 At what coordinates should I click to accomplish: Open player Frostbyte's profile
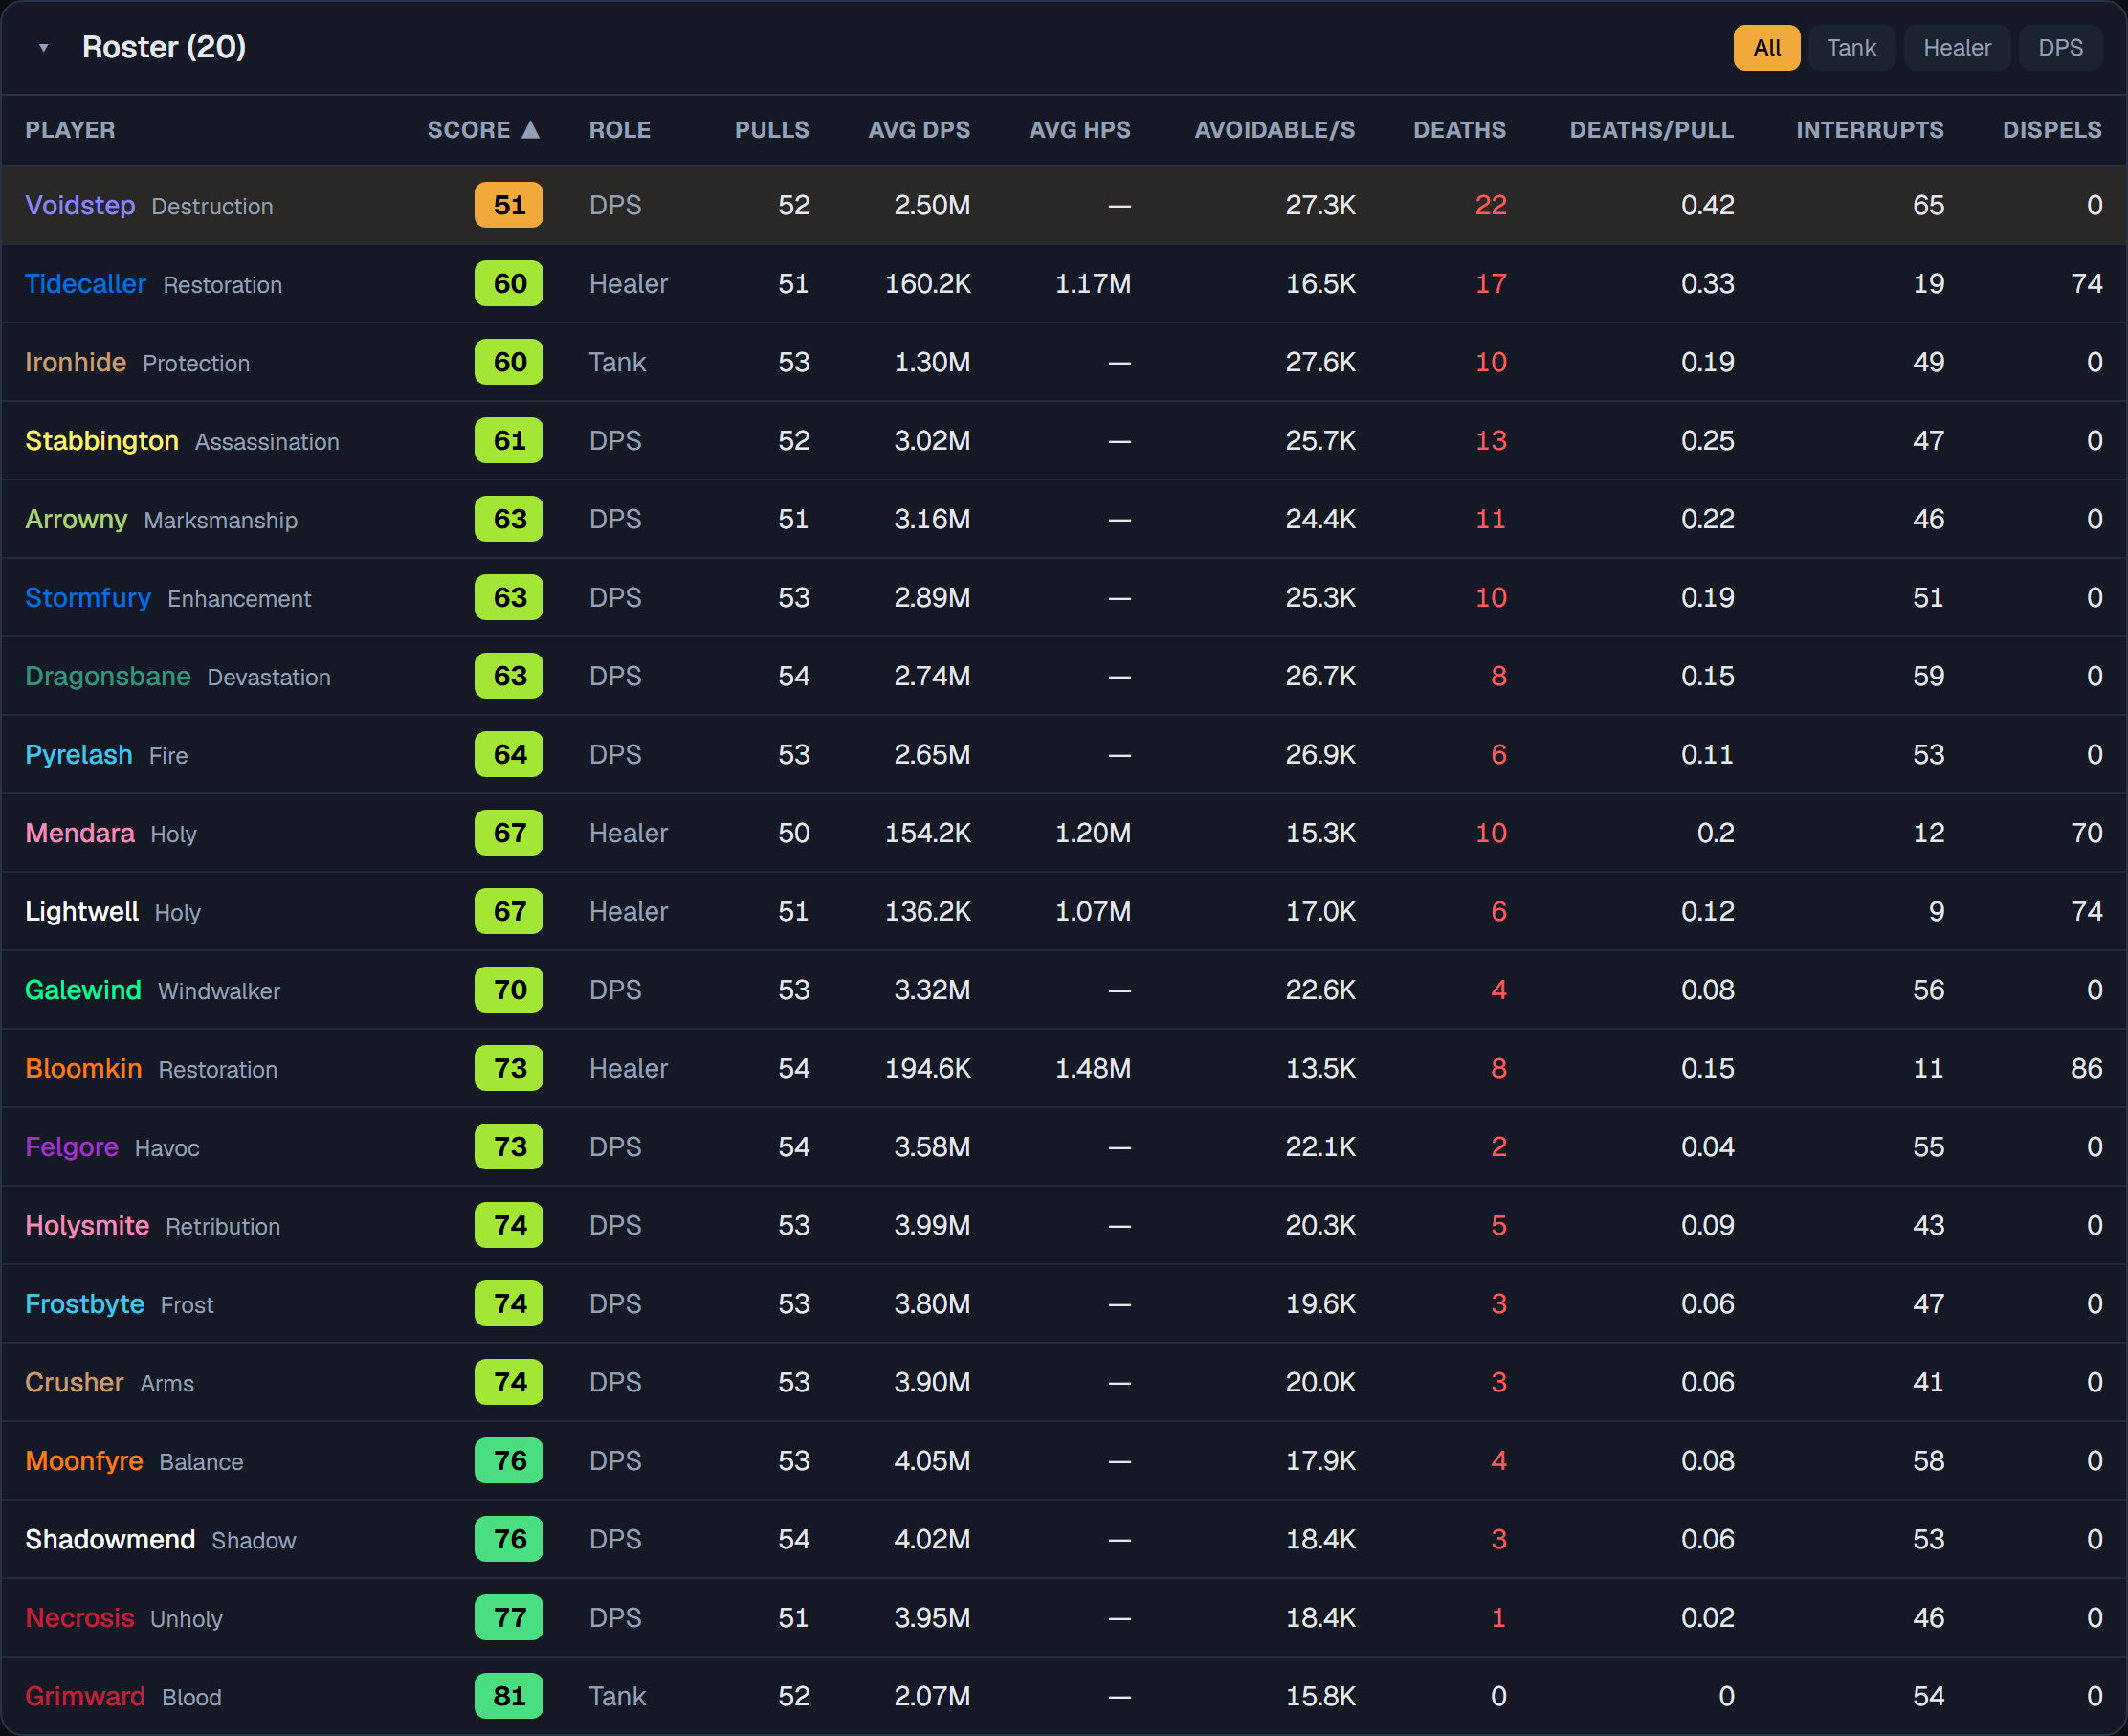[x=84, y=1304]
